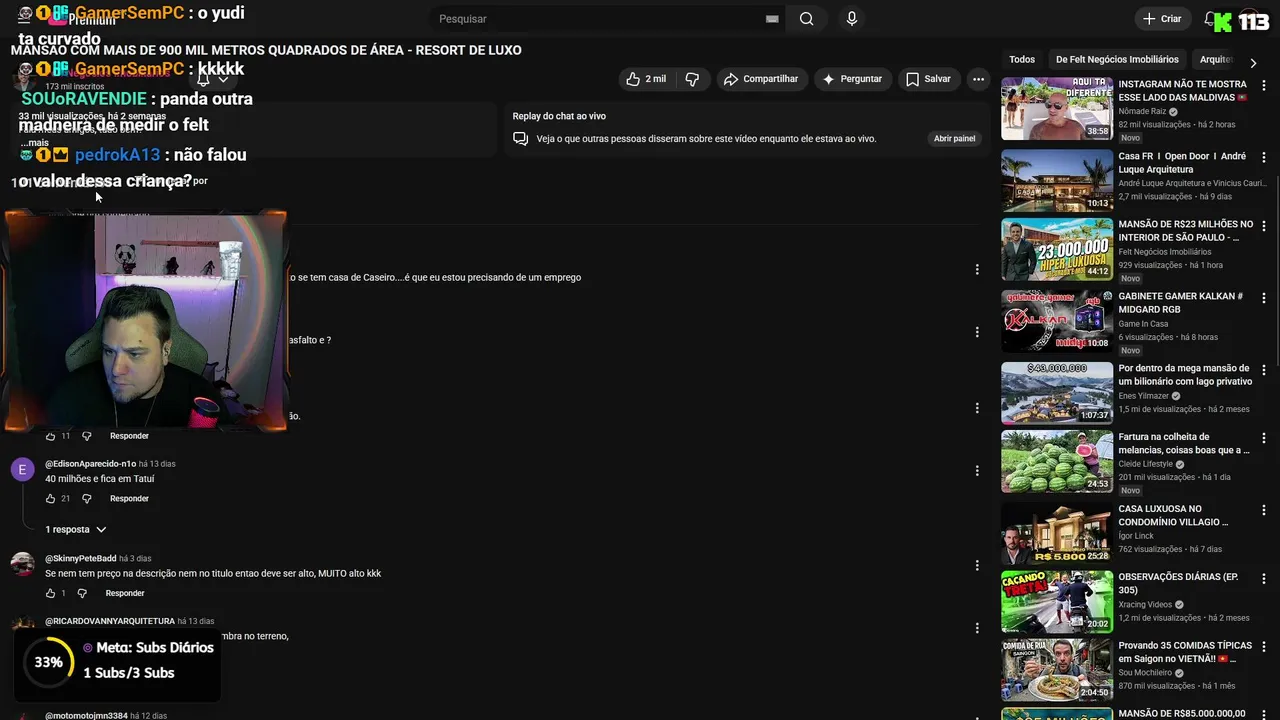Open menu for Casa FR Open Door video

click(1264, 158)
